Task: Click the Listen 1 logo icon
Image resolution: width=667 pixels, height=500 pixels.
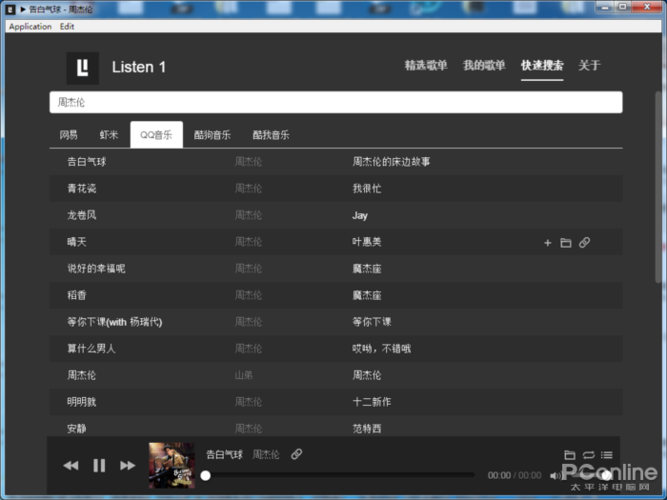Action: click(x=83, y=67)
